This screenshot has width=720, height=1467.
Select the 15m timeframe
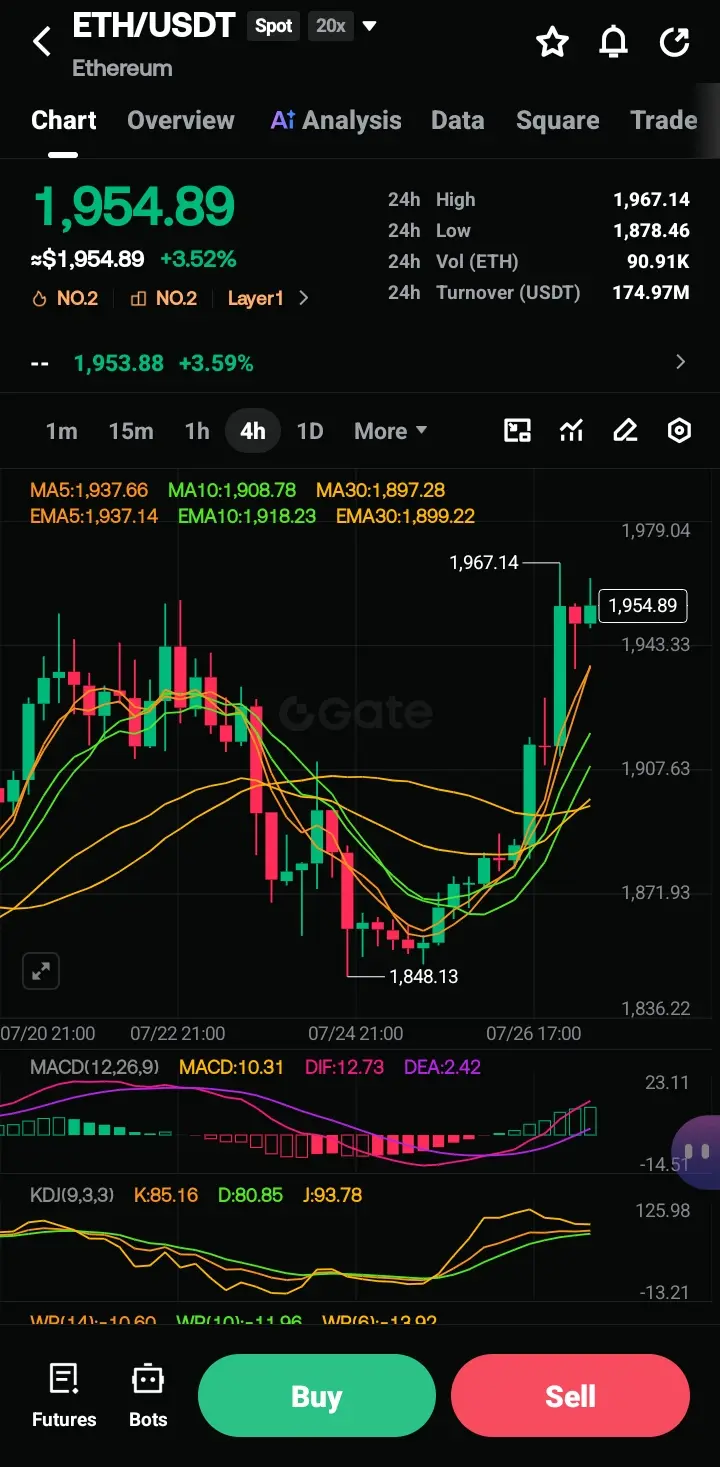(x=131, y=431)
